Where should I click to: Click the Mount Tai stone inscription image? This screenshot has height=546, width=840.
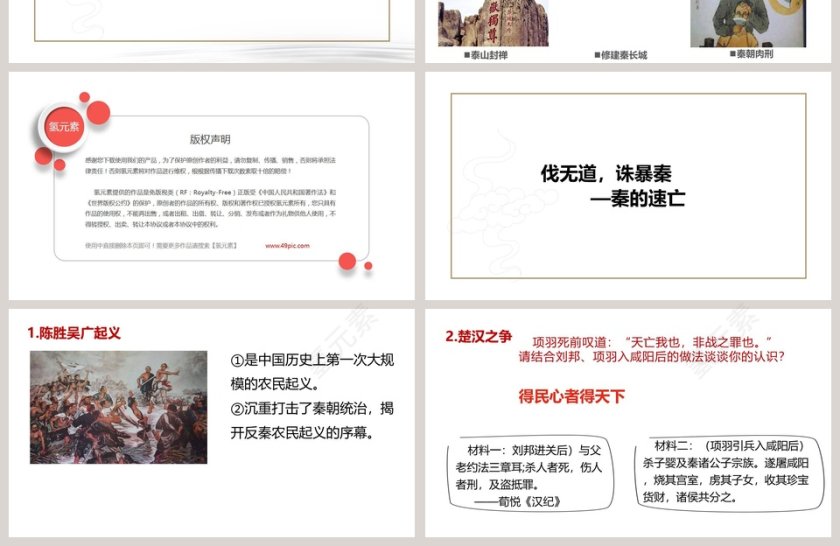[493, 23]
